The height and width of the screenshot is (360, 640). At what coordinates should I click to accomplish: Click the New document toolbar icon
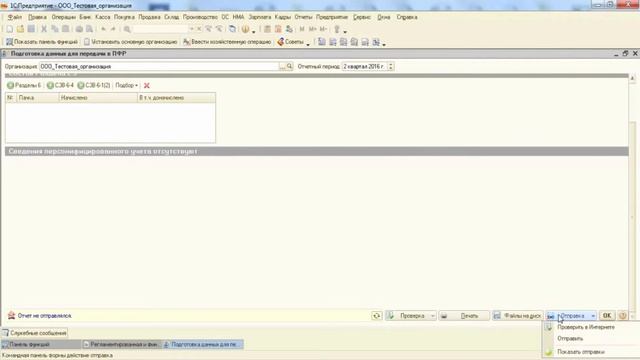coord(9,29)
